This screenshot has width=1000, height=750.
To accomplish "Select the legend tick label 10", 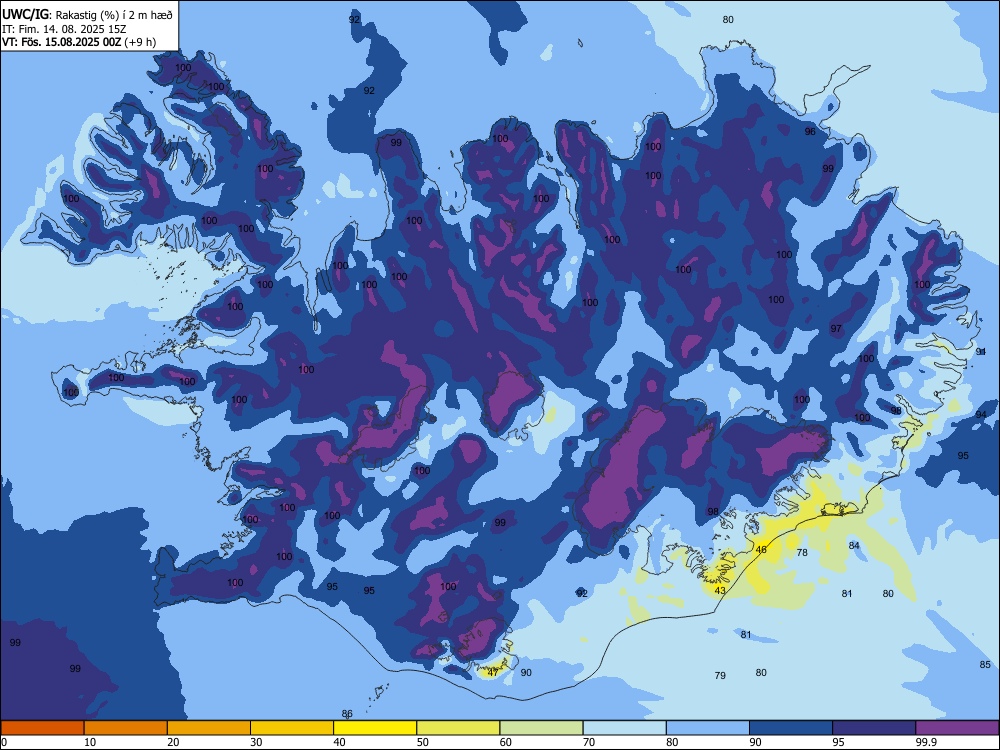I will pos(90,742).
